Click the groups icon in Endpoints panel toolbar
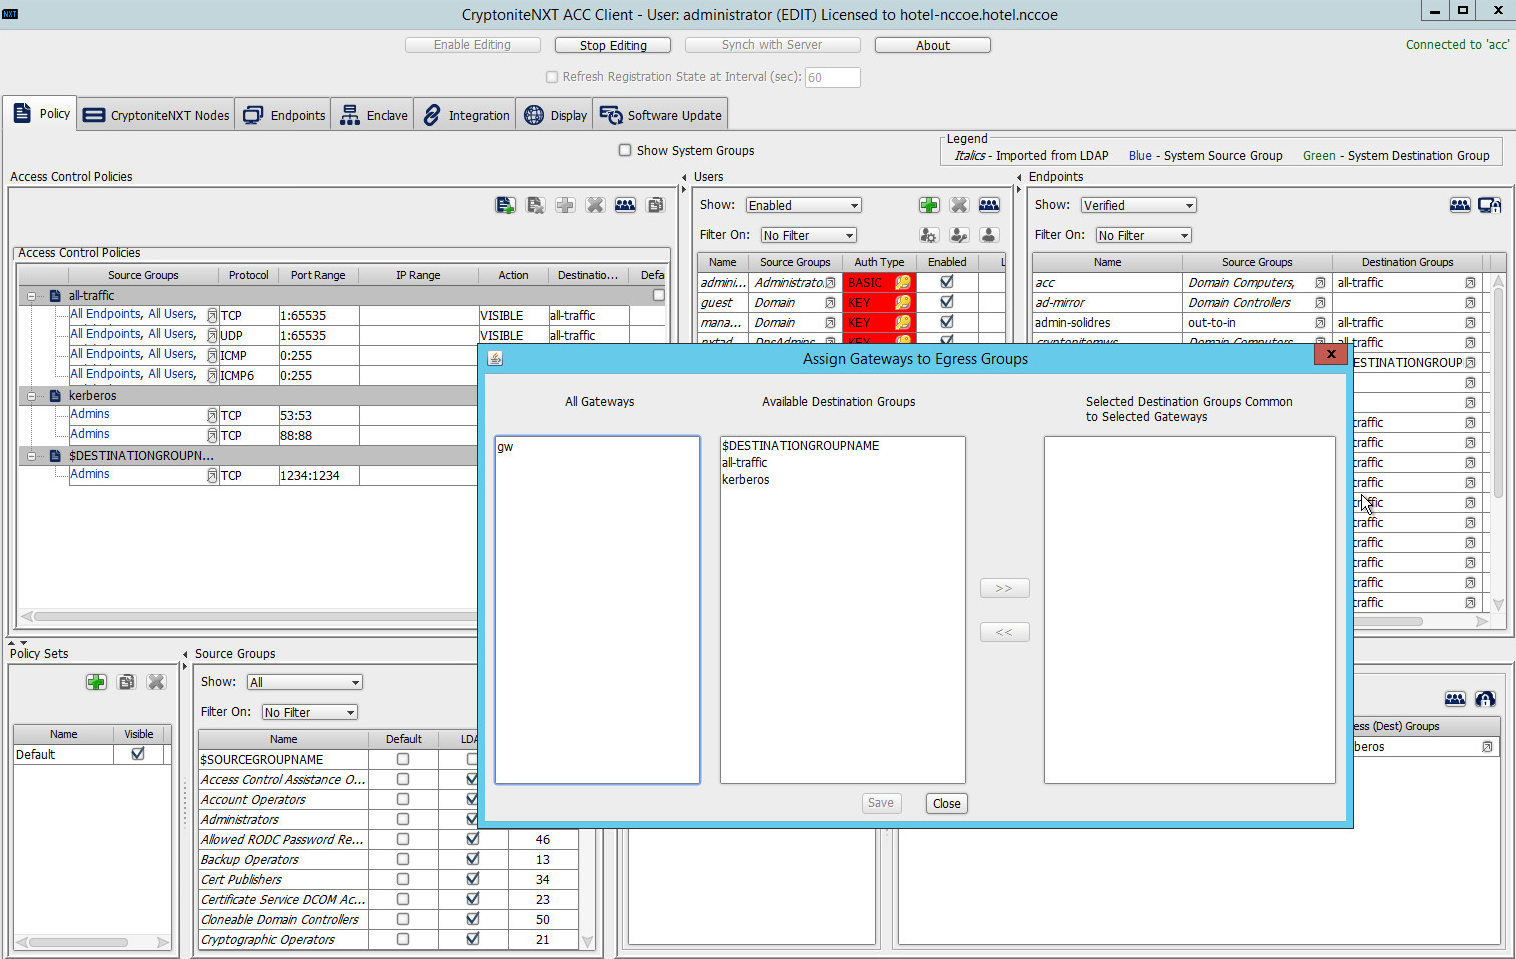Image resolution: width=1516 pixels, height=959 pixels. (x=1460, y=205)
